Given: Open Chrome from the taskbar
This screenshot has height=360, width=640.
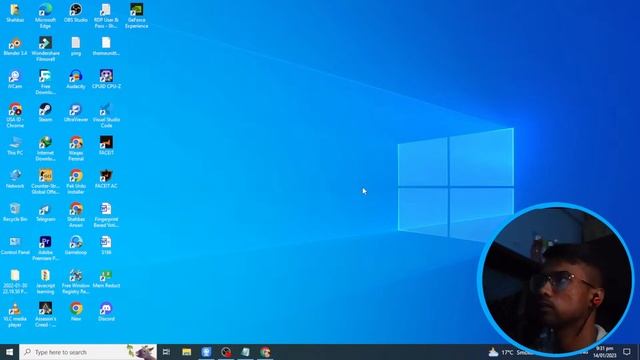Looking at the screenshot, I should coord(265,352).
